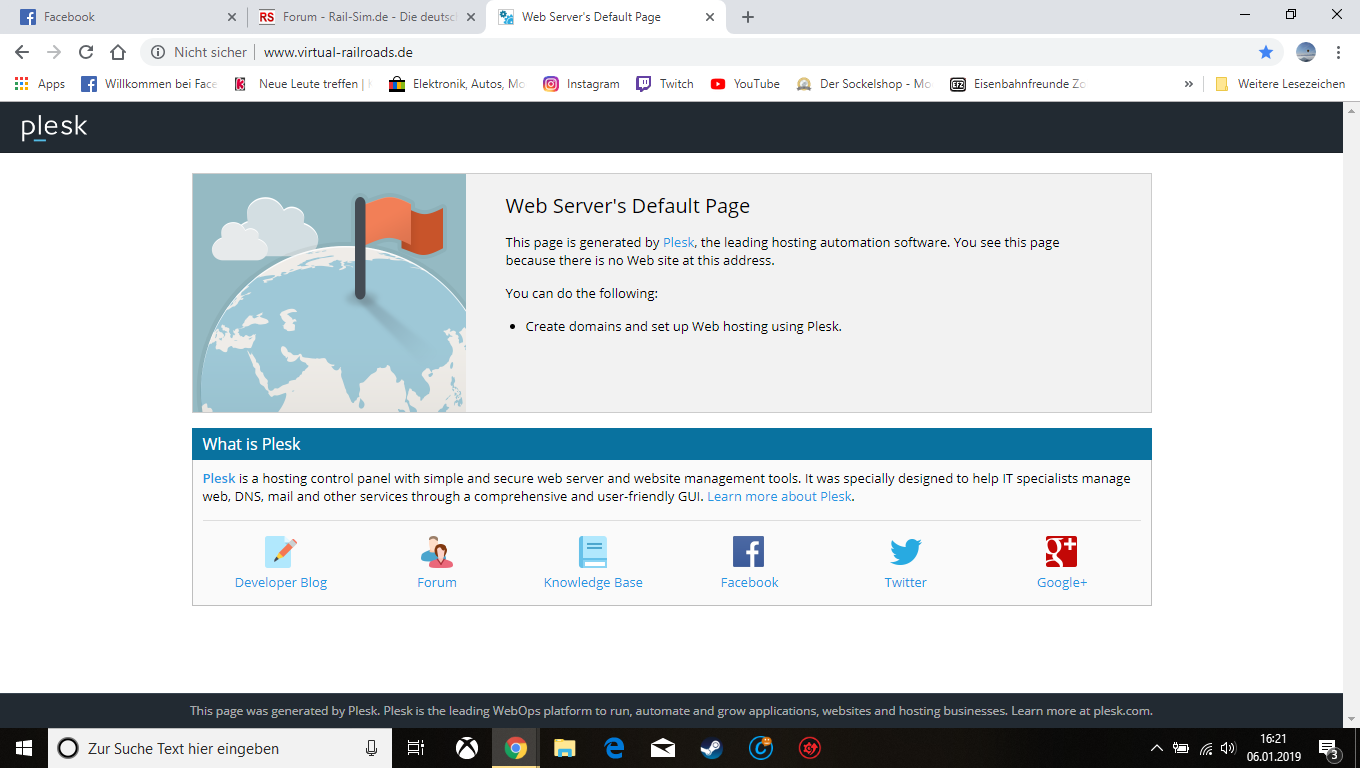Viewport: 1360px width, 768px height.
Task: Click the Google+ text link
Action: click(1062, 582)
